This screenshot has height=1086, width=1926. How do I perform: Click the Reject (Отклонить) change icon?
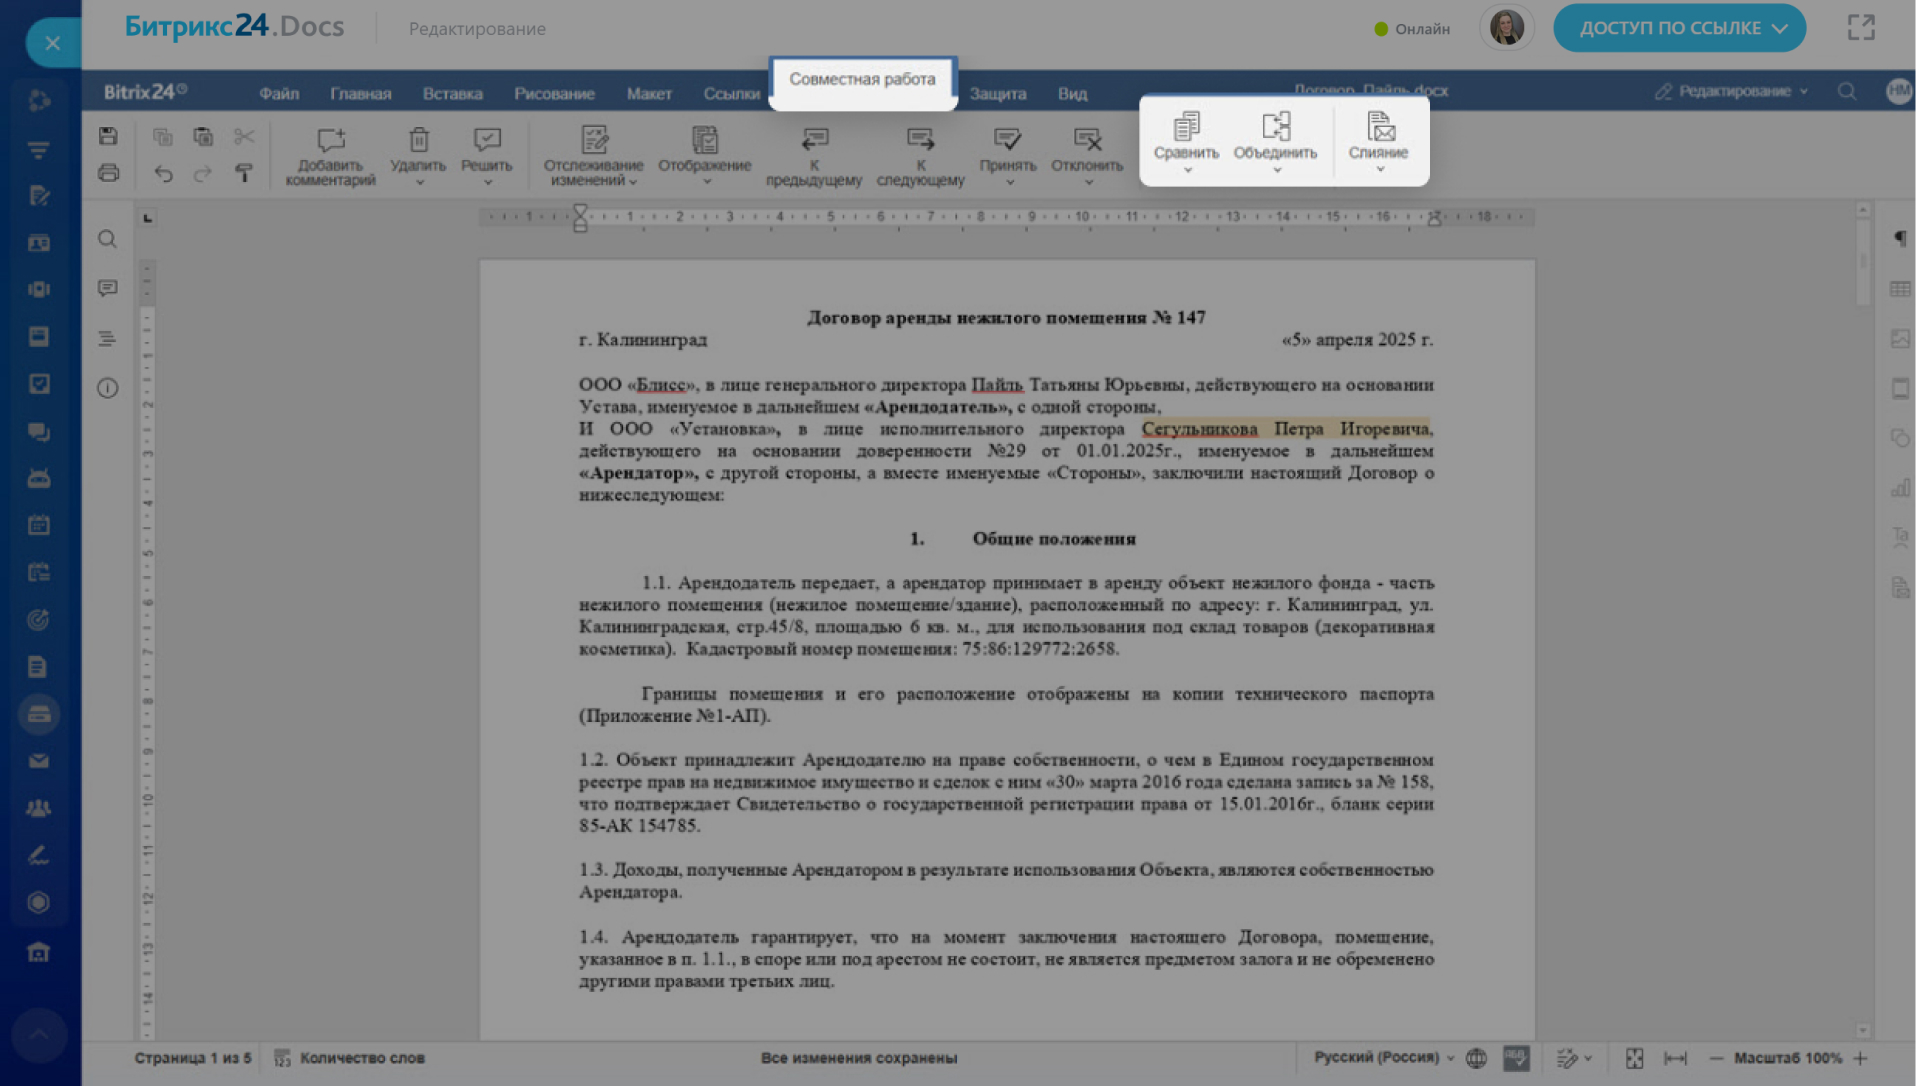[1087, 139]
